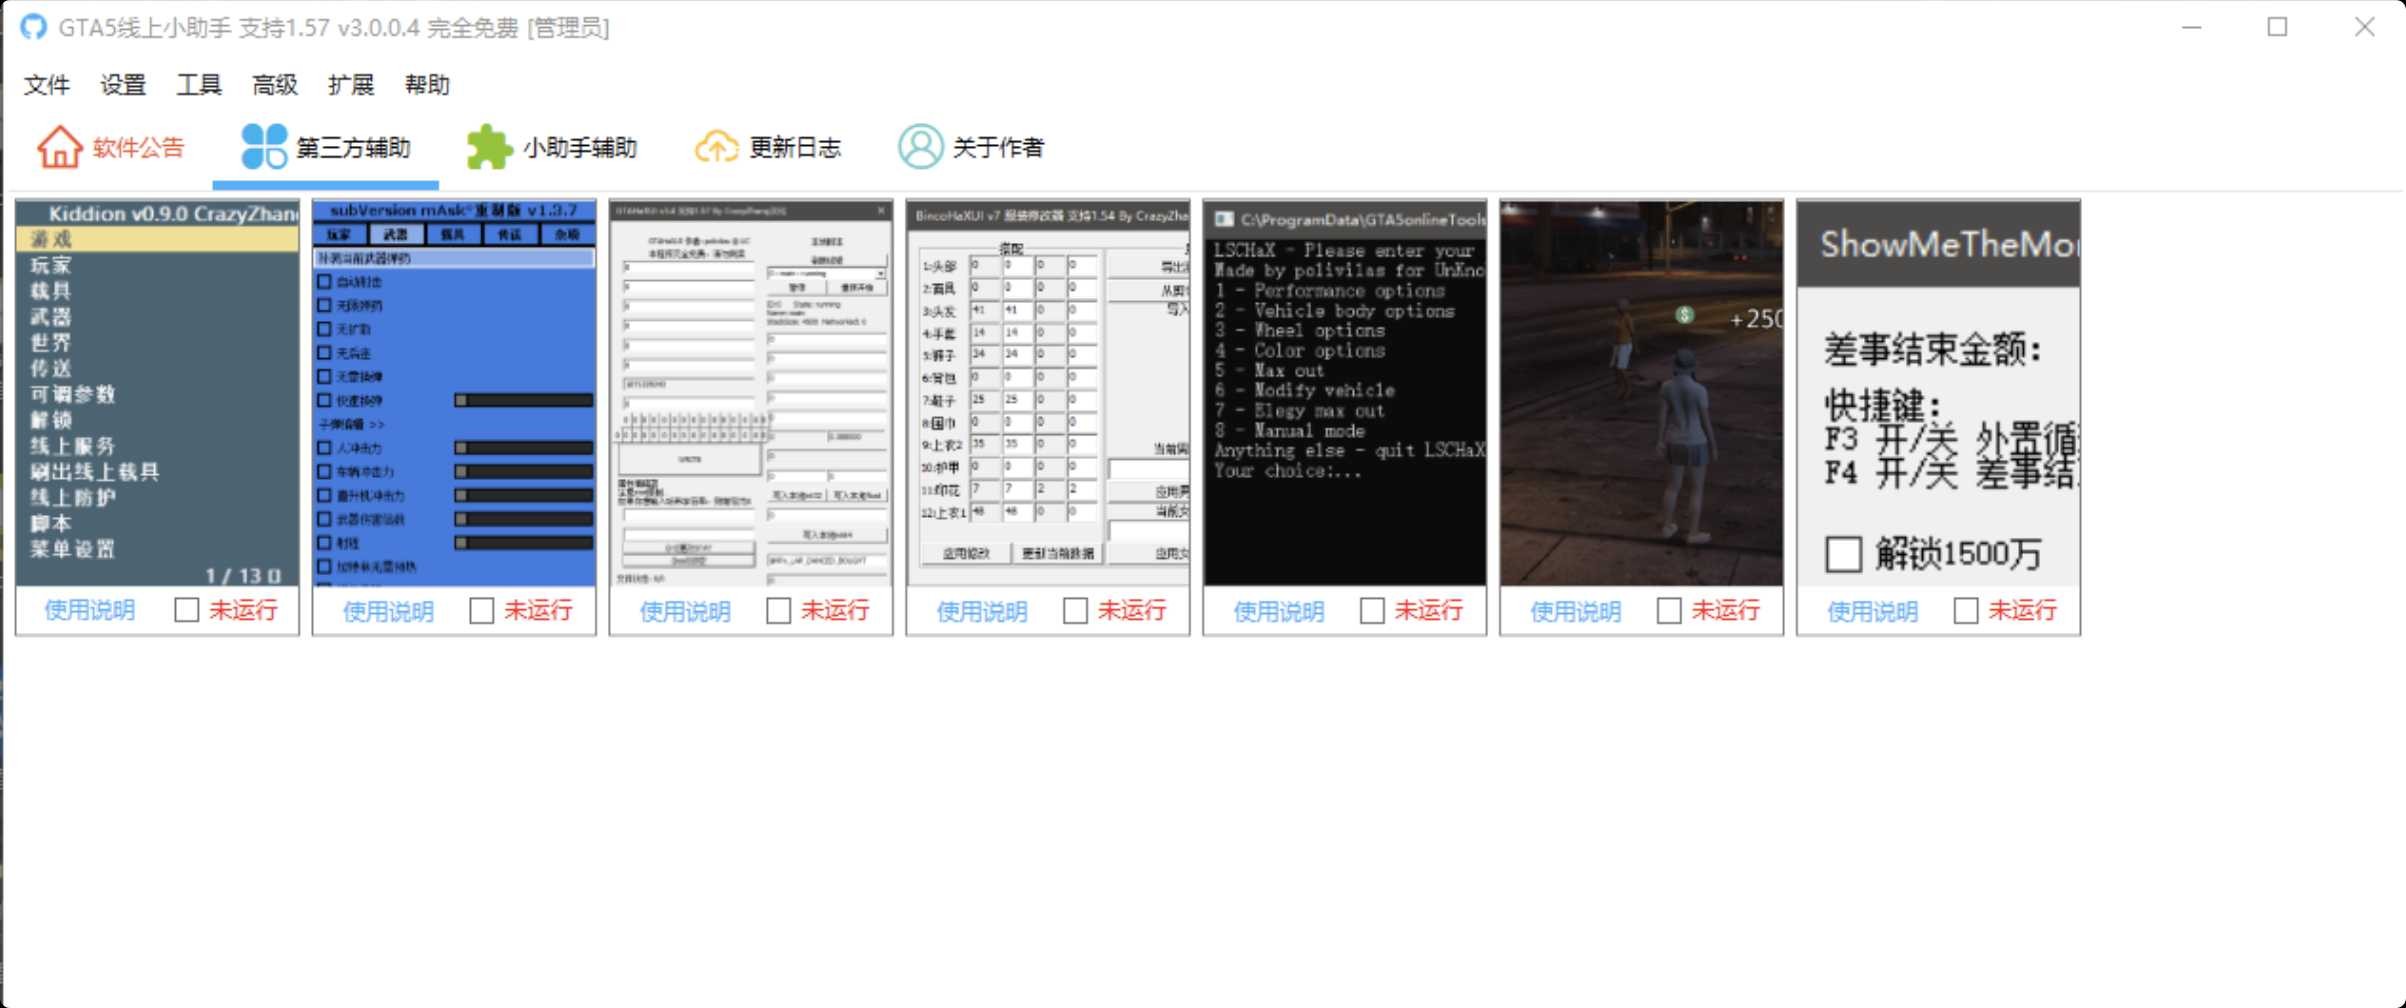
Task: Click the subVersion mAsk thumbnail
Action: coord(454,393)
